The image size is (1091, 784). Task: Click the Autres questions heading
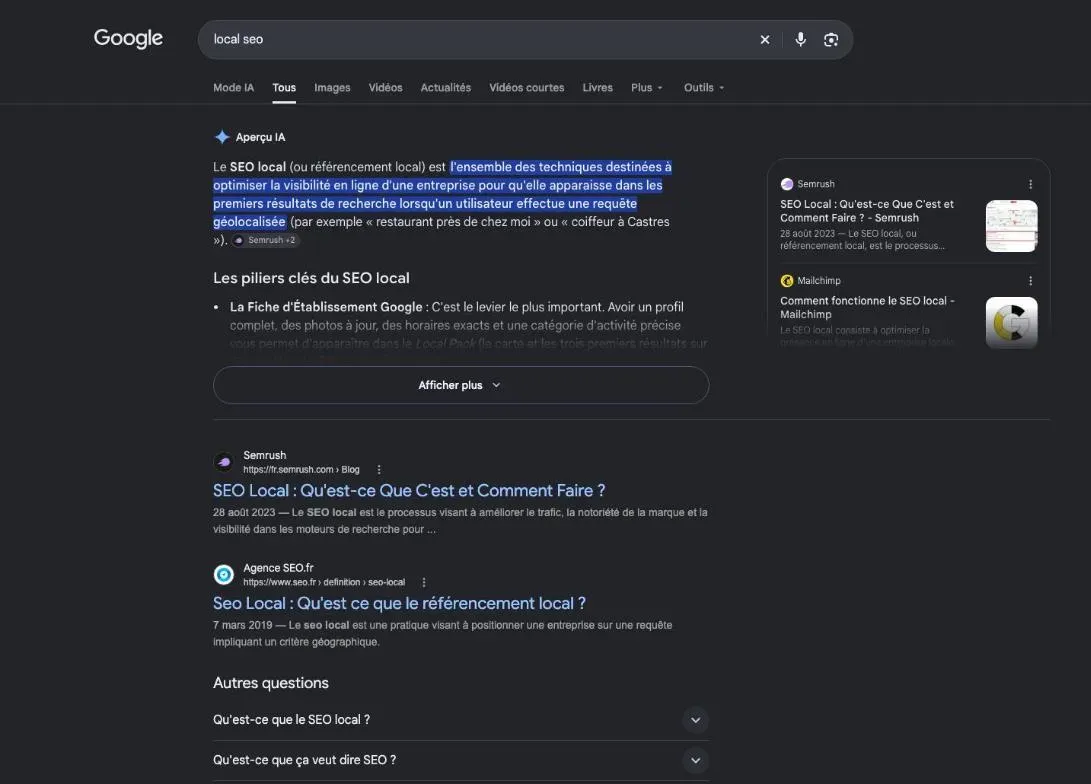coord(271,683)
